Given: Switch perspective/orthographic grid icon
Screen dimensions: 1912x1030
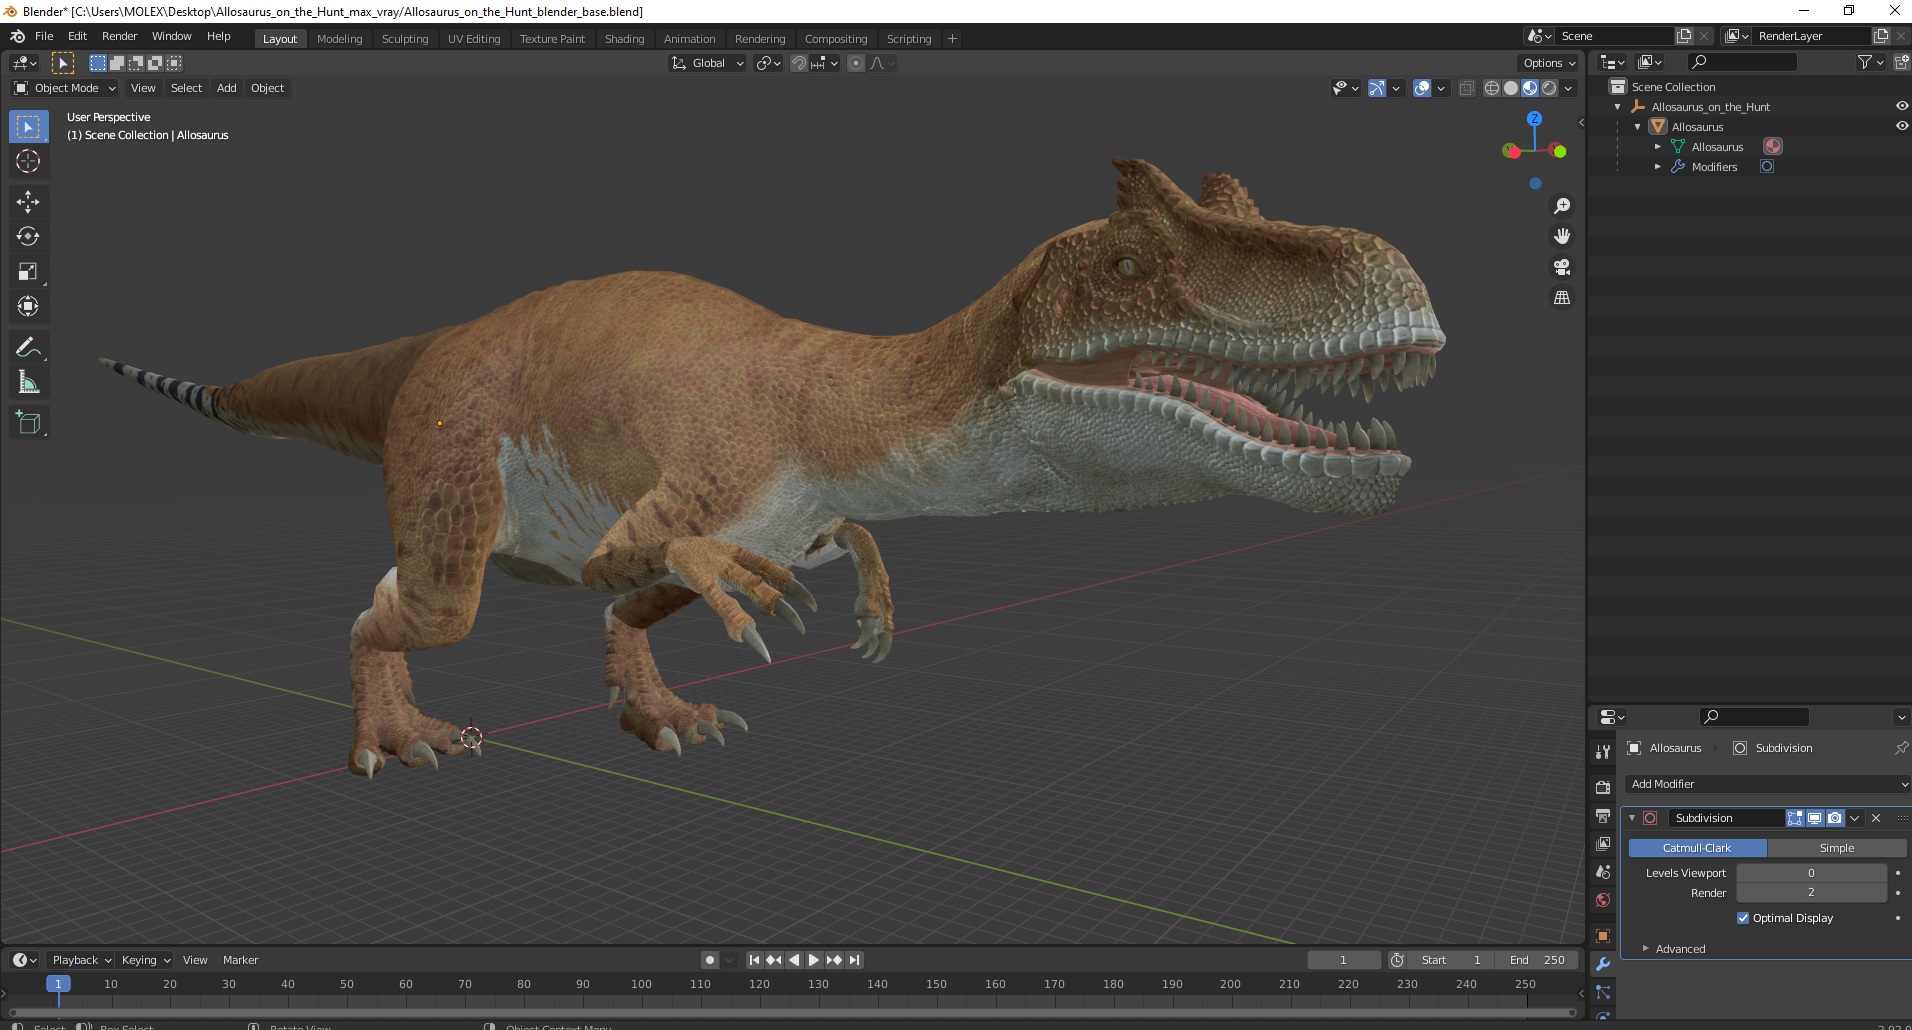Looking at the screenshot, I should (x=1561, y=298).
